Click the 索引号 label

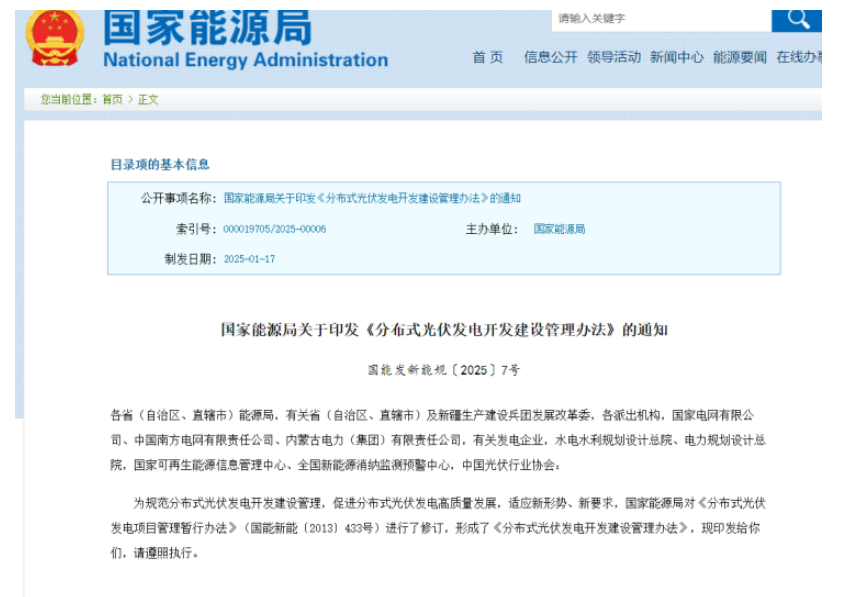[x=196, y=229]
